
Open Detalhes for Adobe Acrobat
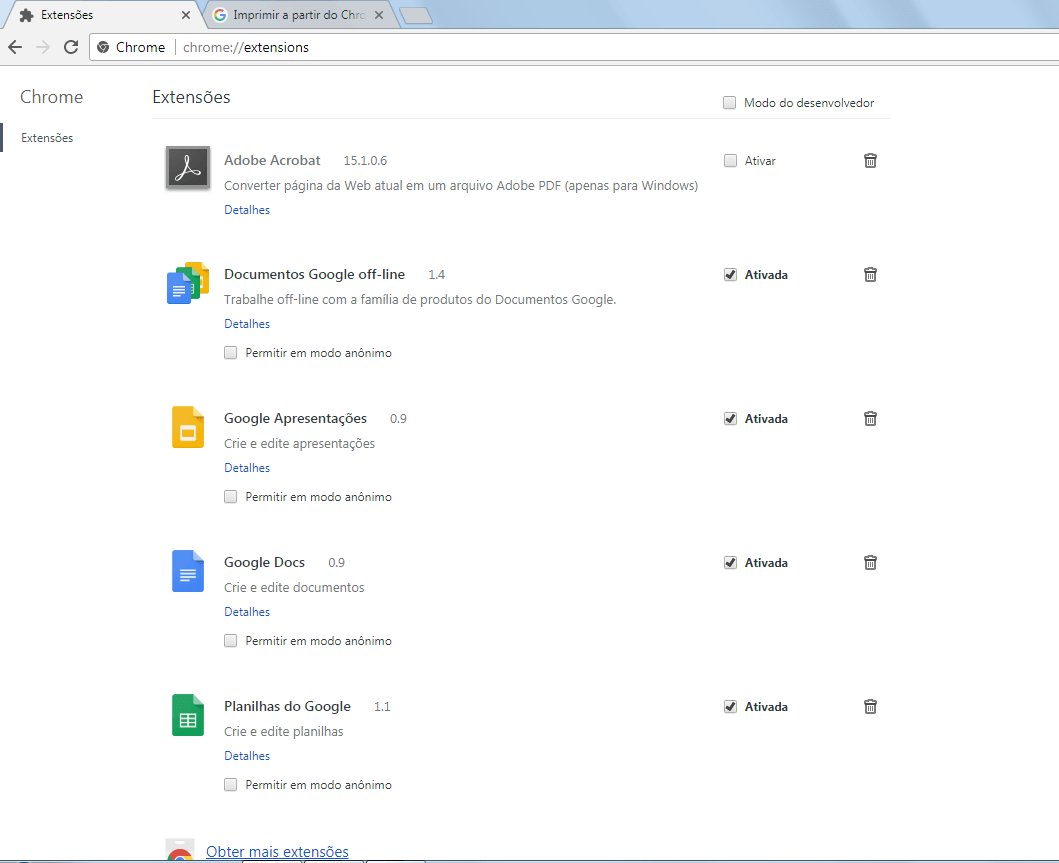[x=247, y=210]
